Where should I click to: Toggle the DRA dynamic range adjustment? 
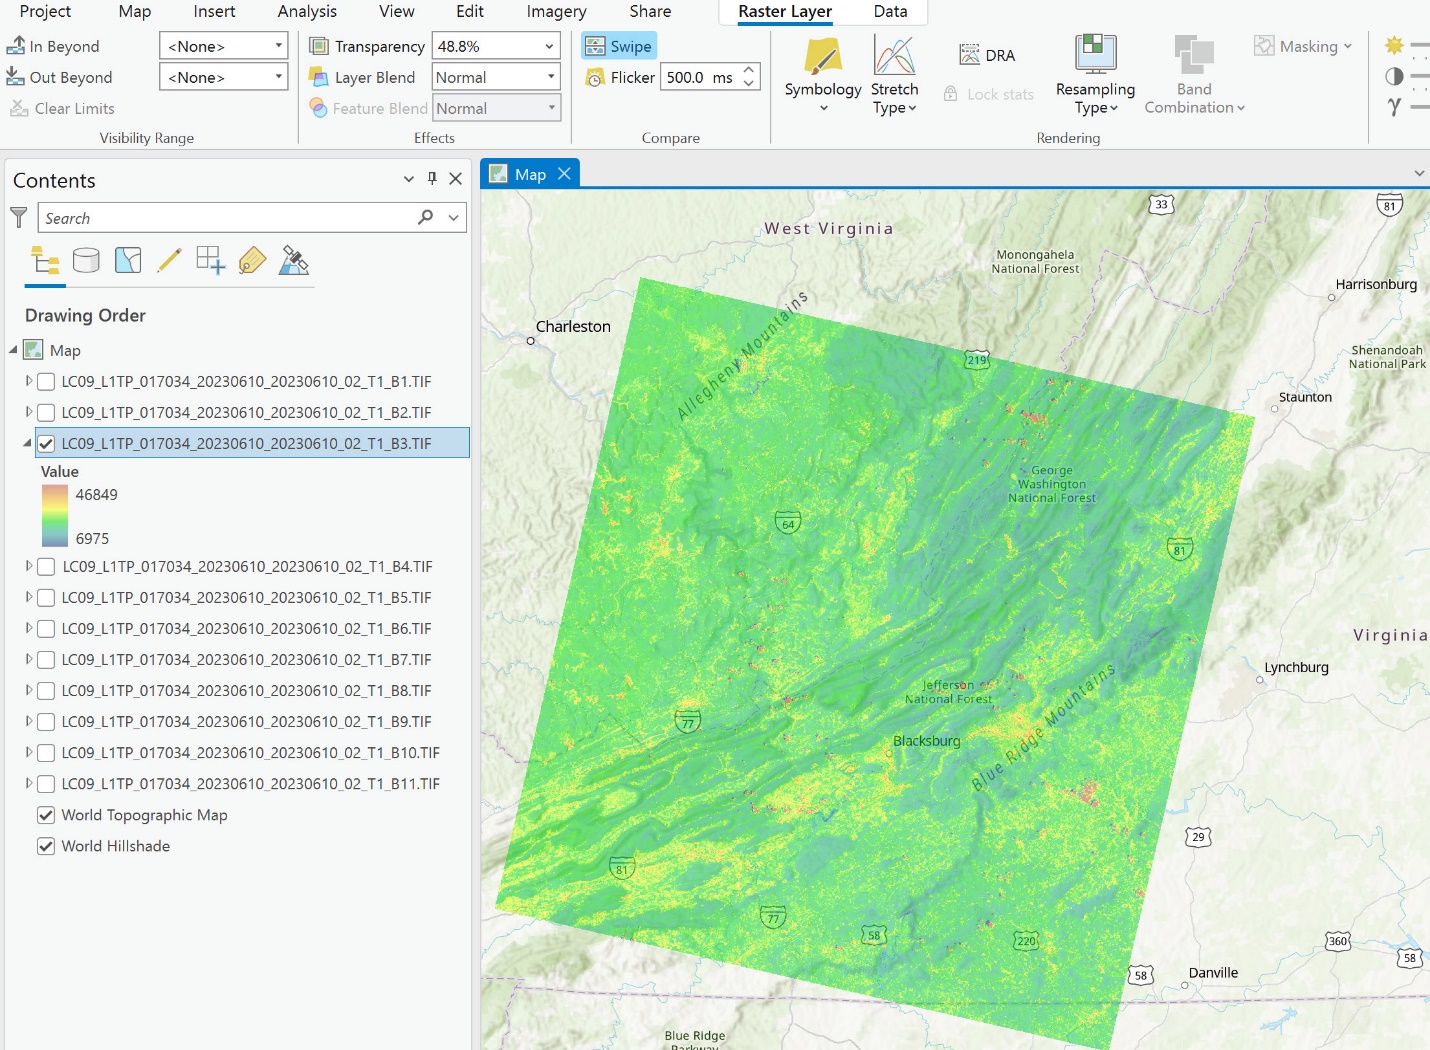(987, 55)
